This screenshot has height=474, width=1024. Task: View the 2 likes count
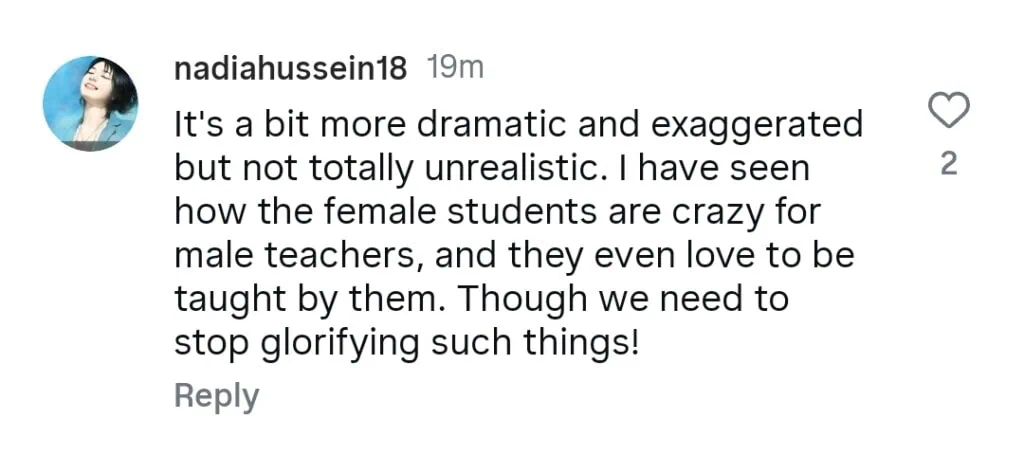[949, 164]
